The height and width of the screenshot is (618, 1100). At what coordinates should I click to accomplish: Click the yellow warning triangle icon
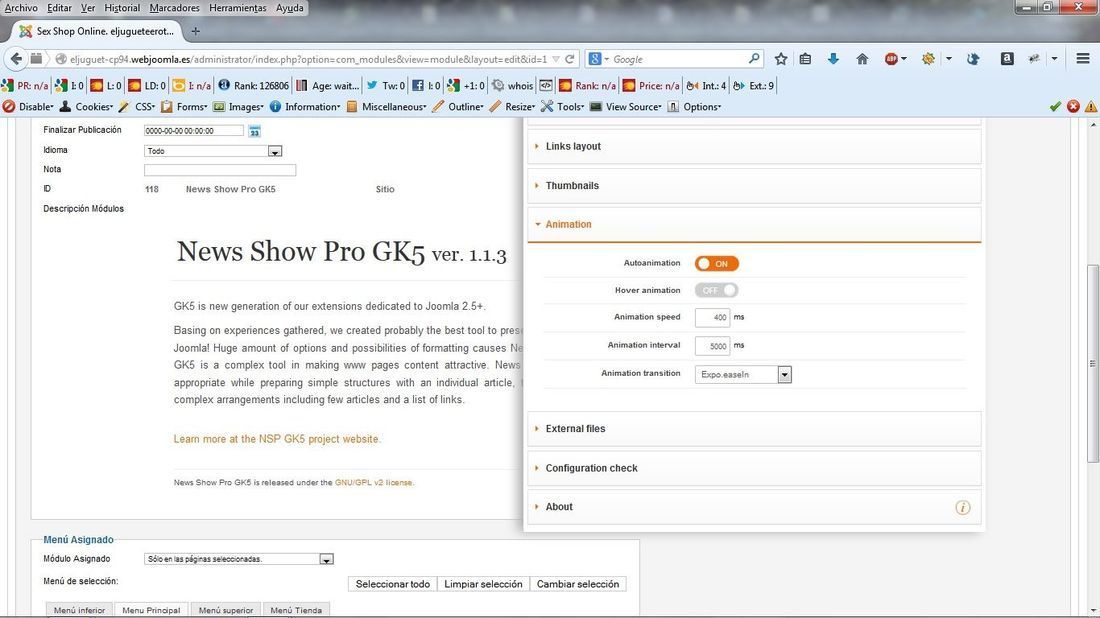[1091, 107]
